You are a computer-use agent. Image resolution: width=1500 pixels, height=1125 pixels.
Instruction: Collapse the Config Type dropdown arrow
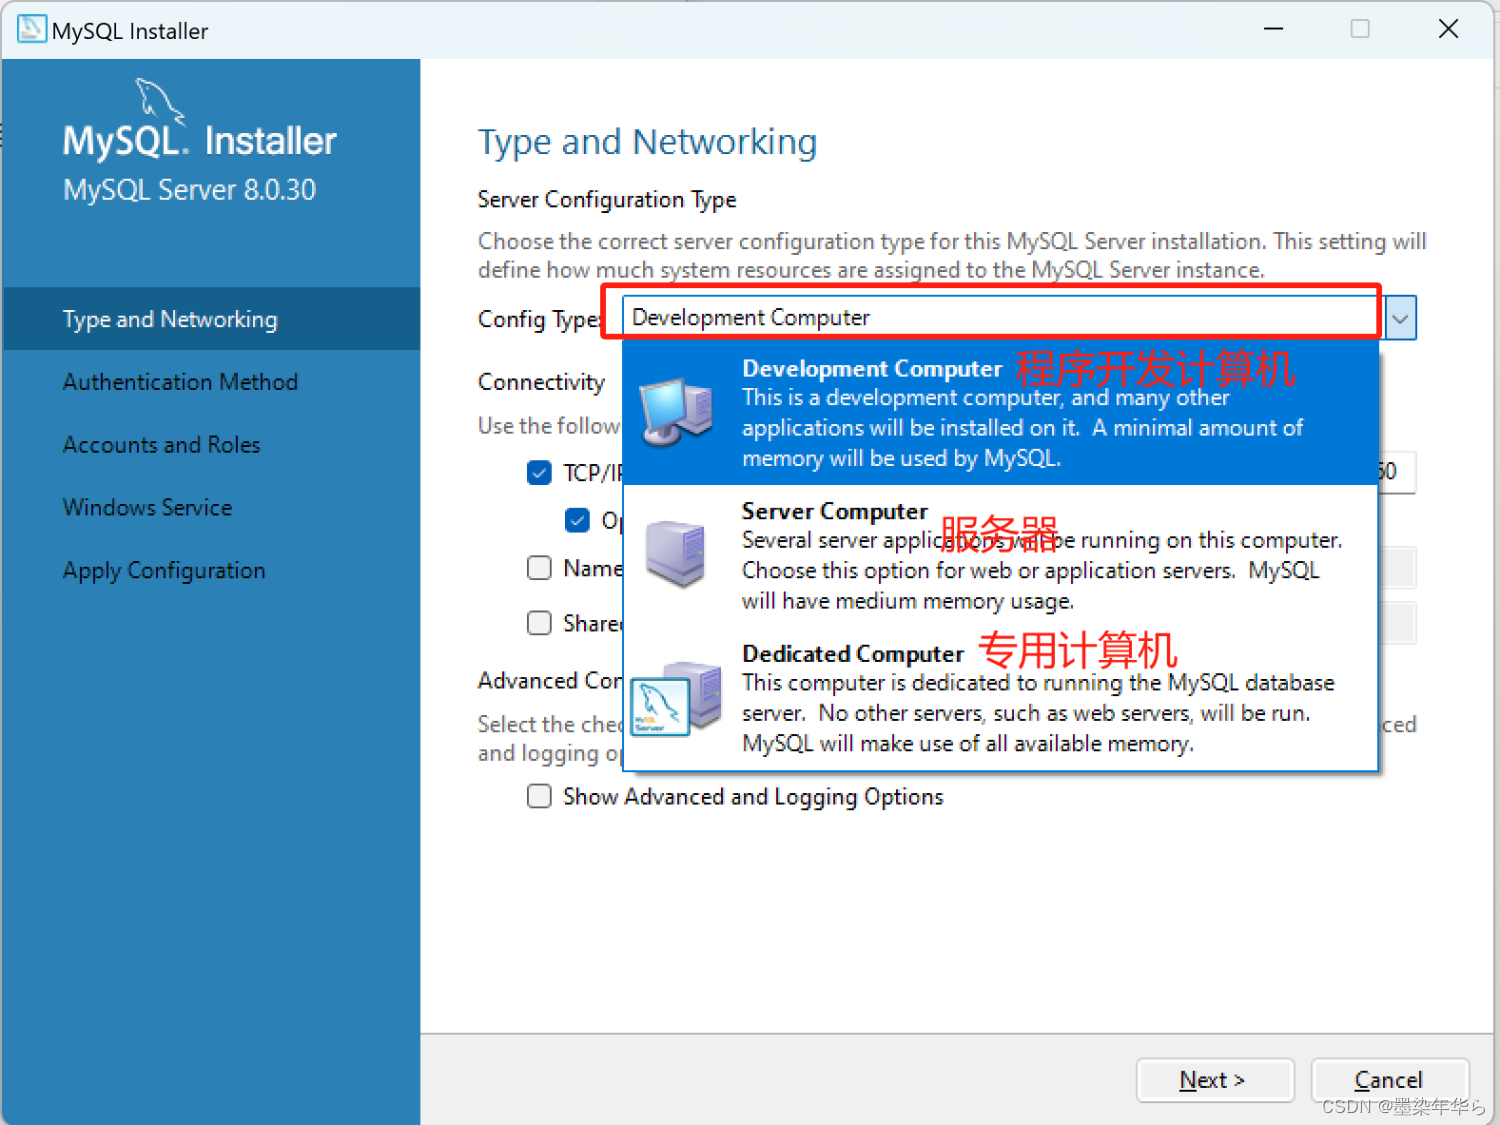pyautogui.click(x=1400, y=318)
